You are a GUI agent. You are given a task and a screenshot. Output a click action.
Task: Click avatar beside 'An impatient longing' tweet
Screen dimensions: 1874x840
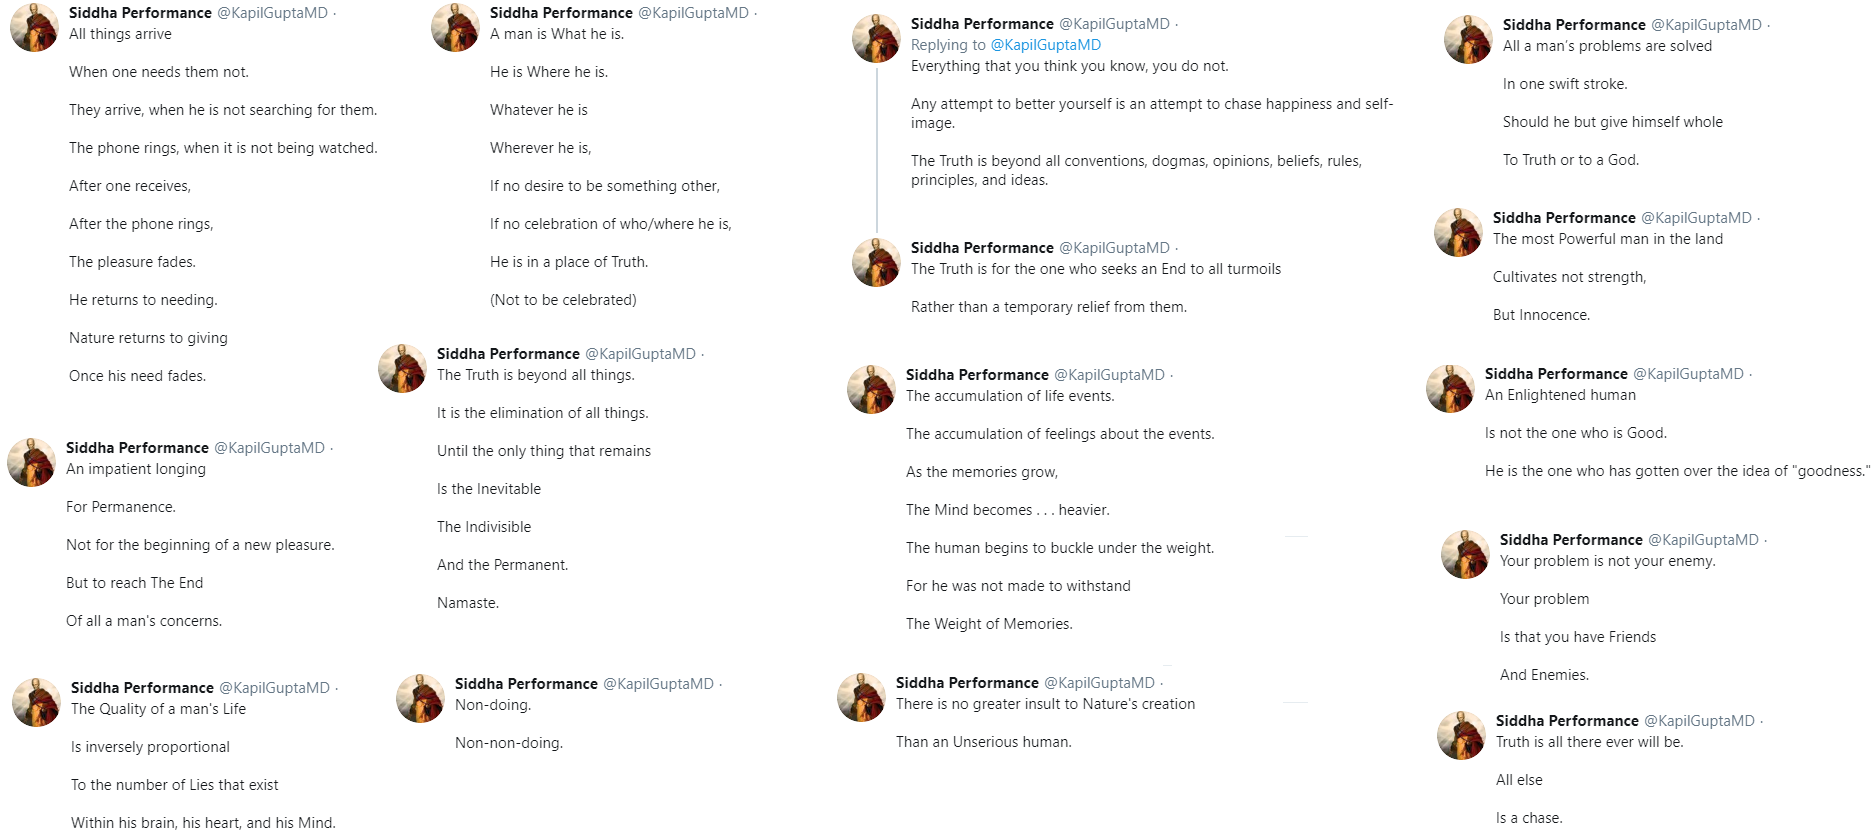31,462
